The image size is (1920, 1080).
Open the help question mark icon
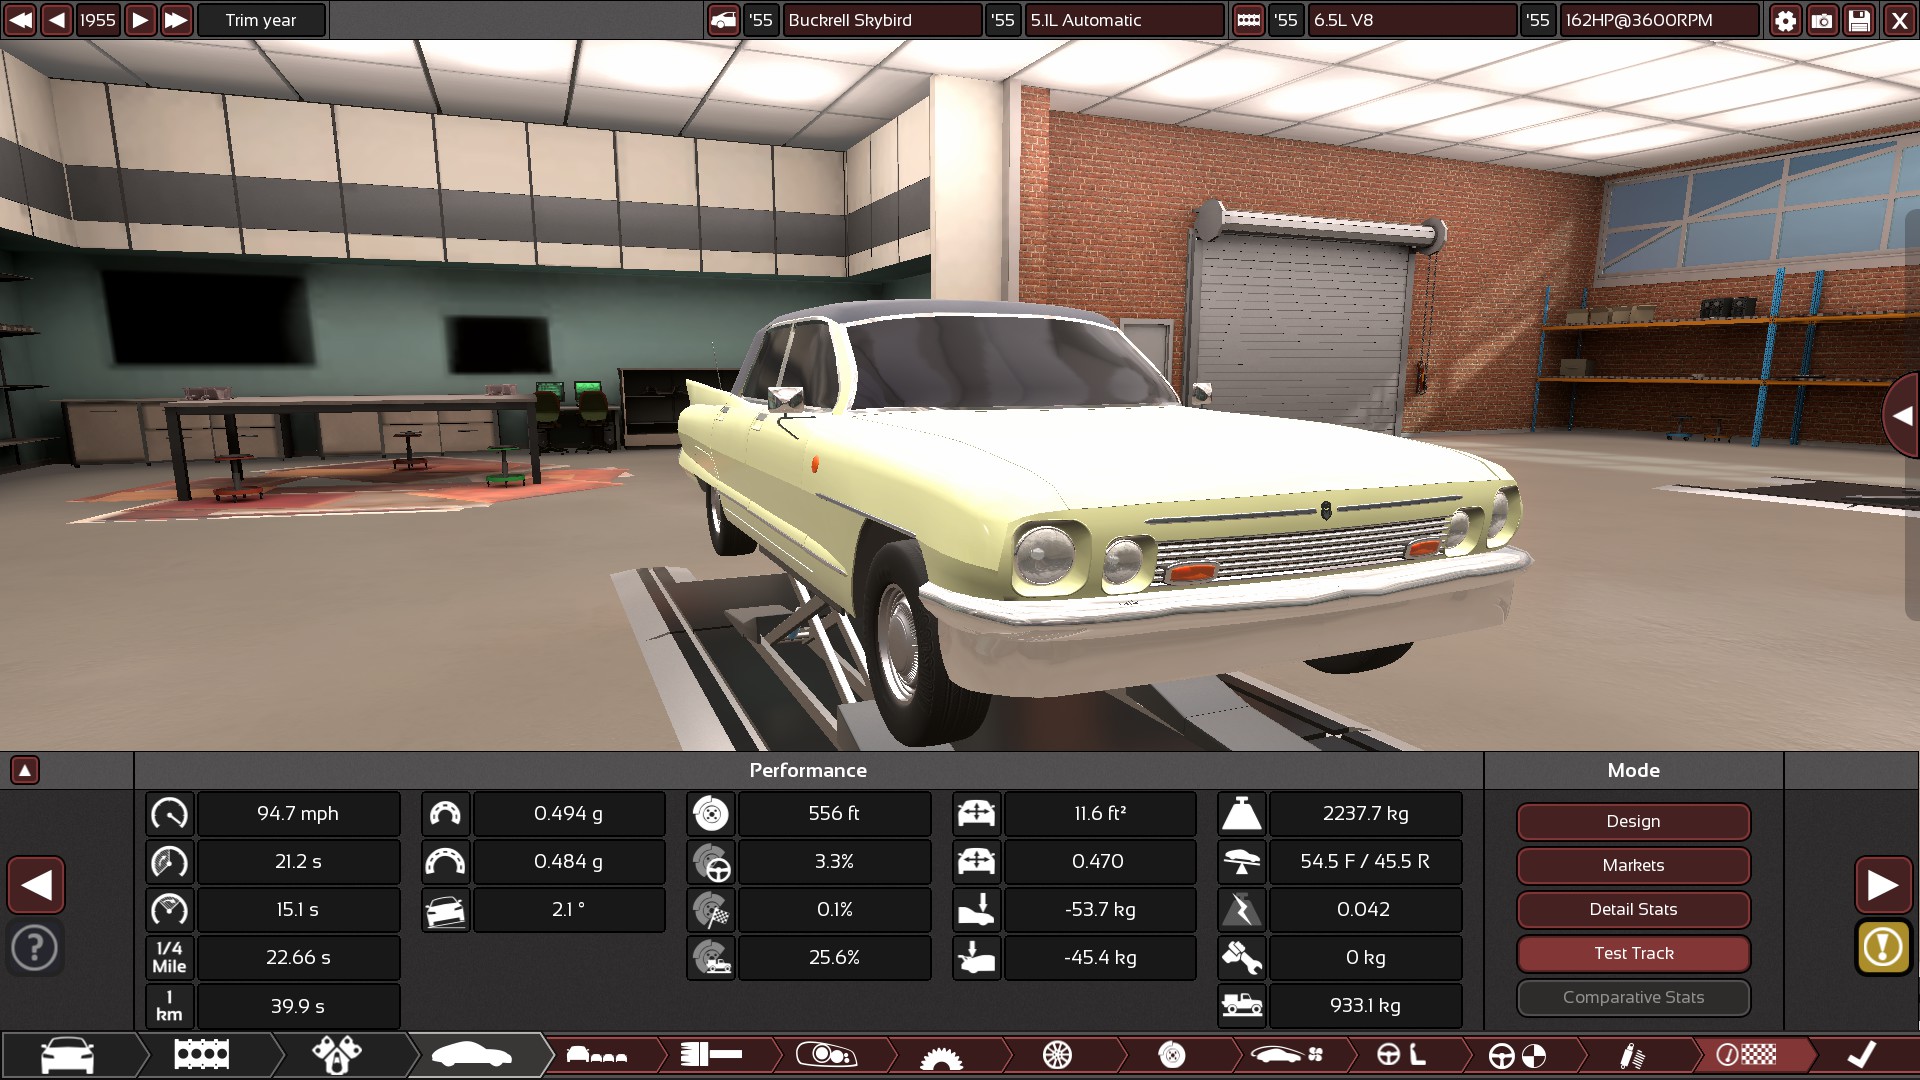pos(35,947)
